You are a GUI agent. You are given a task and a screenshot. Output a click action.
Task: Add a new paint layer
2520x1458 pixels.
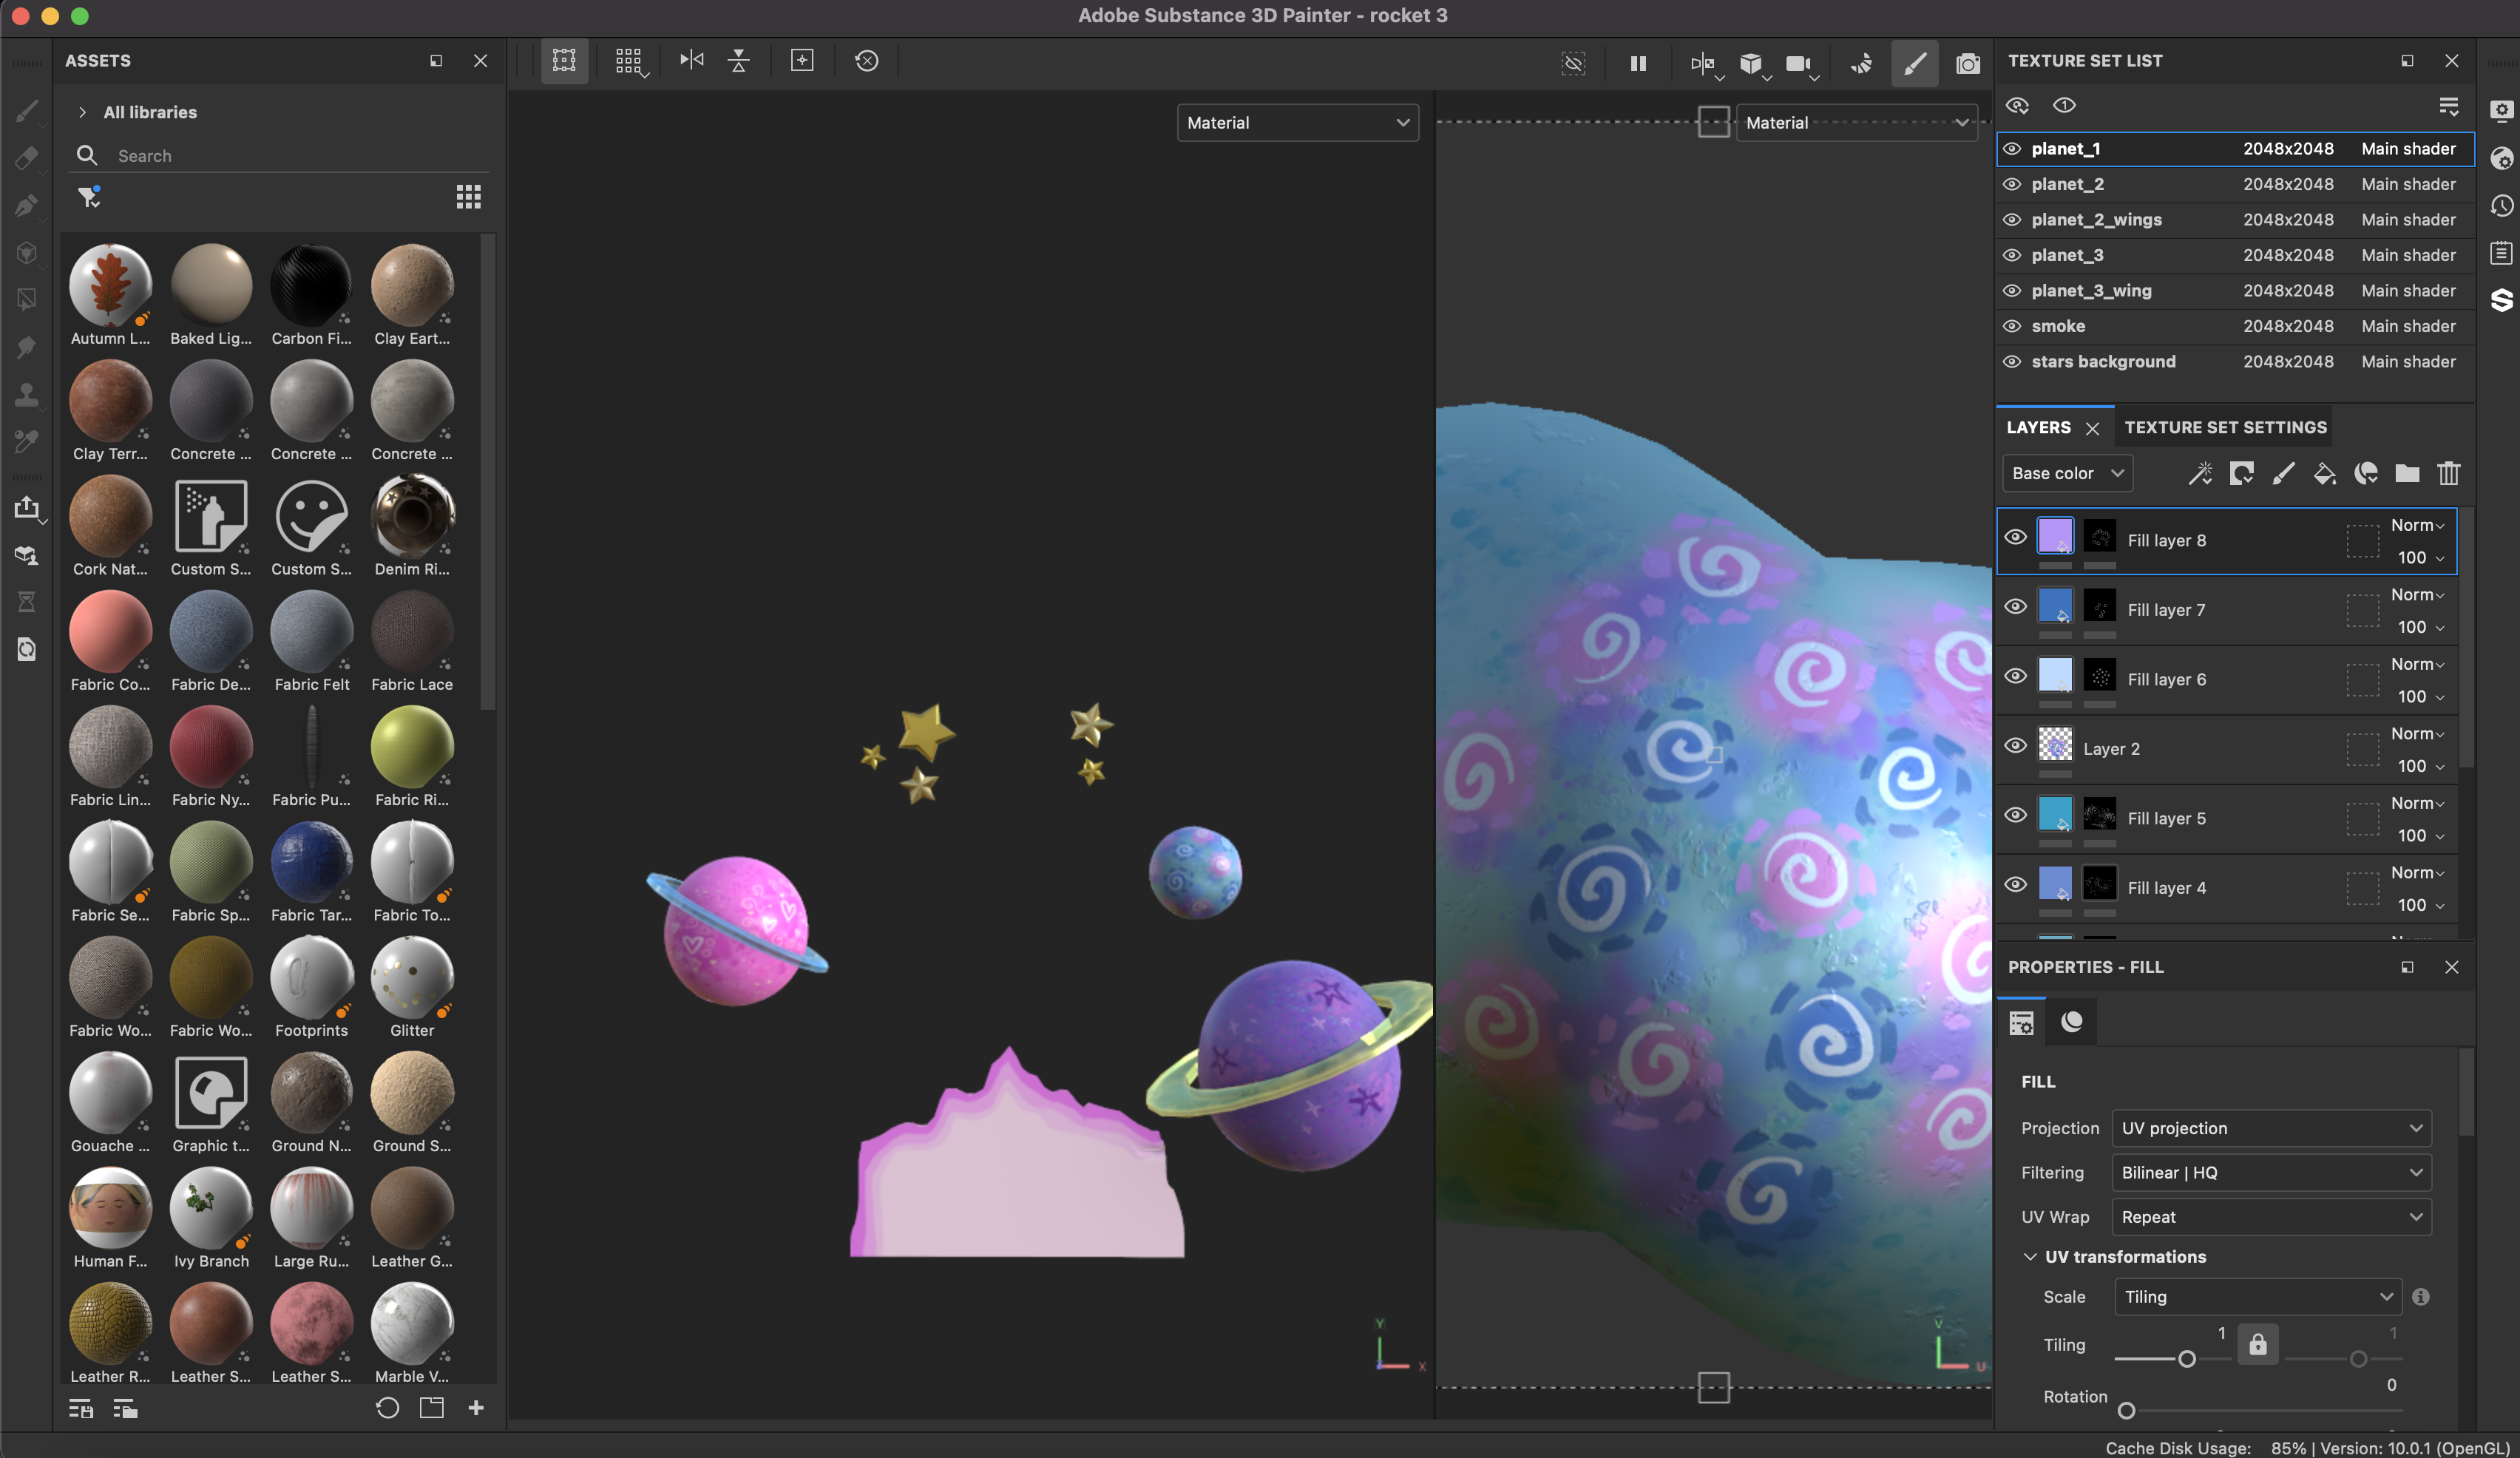2283,473
